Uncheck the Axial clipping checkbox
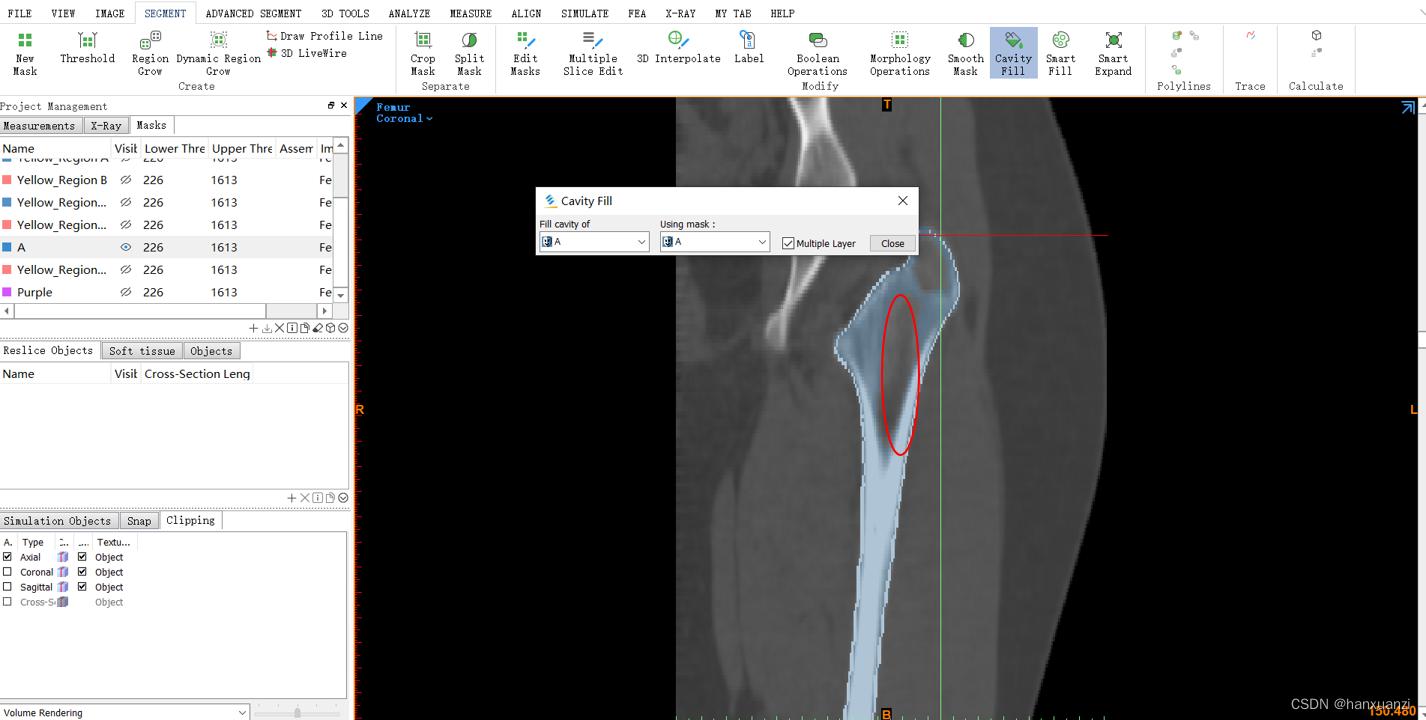Viewport: 1426px width, 720px height. [x=8, y=557]
